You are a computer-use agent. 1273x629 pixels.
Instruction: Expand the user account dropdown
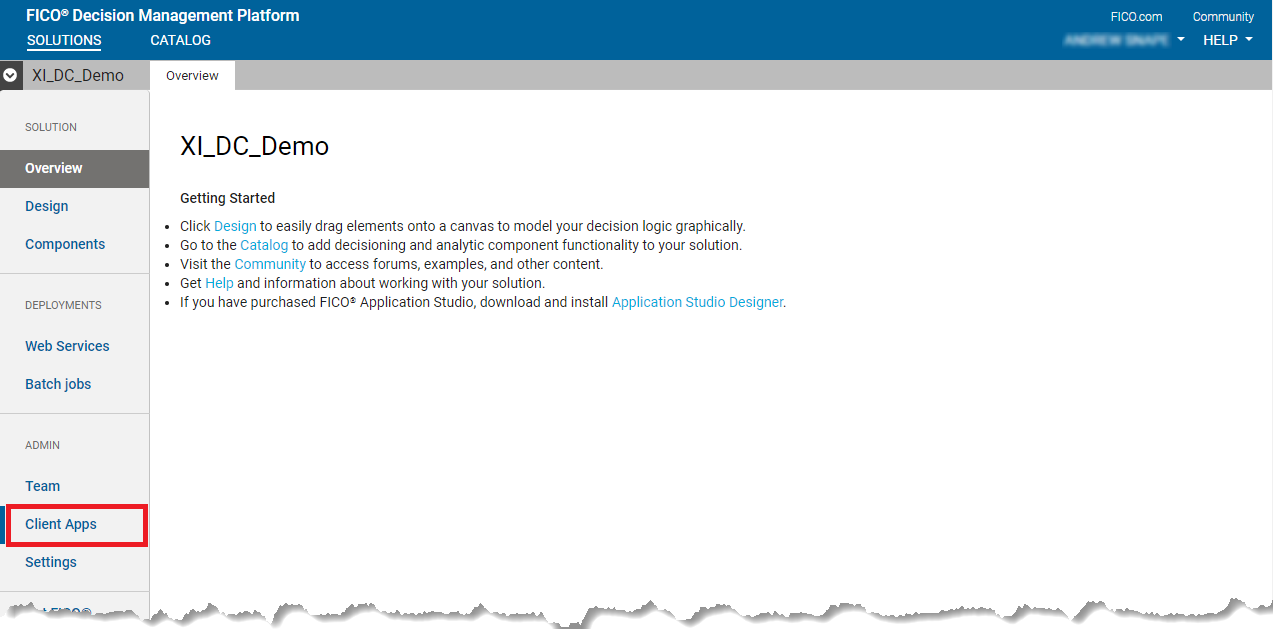1124,40
